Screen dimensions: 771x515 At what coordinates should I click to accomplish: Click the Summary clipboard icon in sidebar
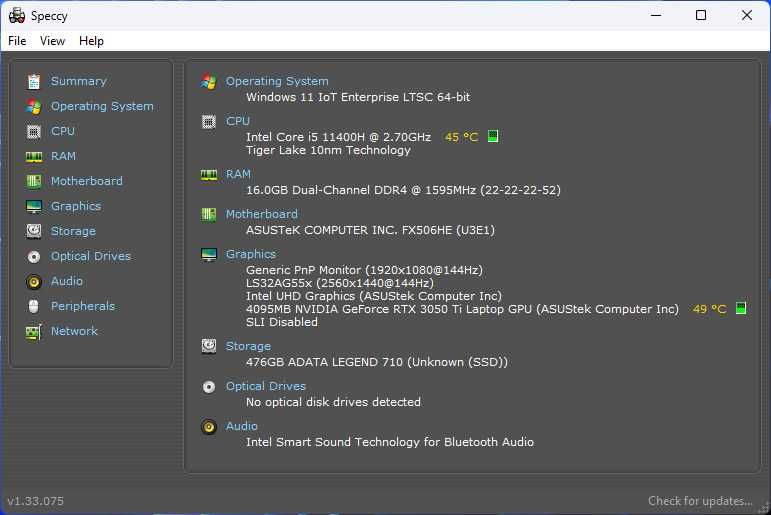(x=34, y=82)
